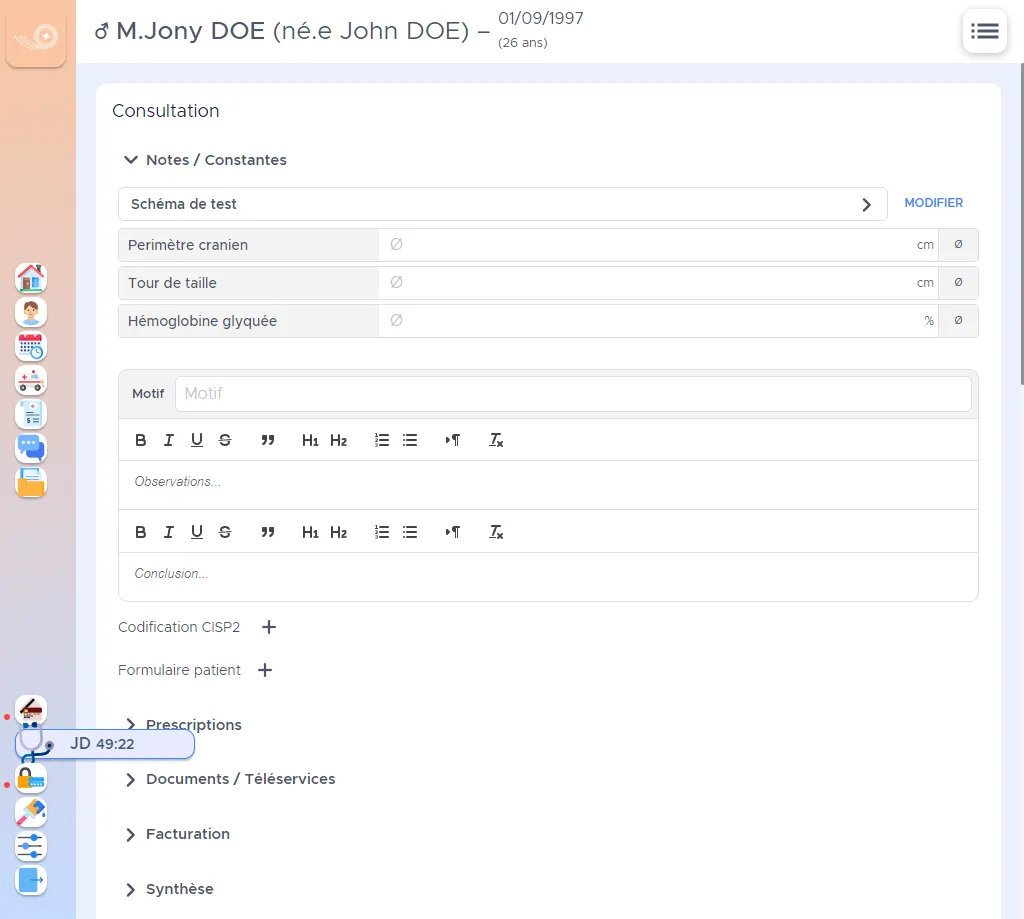The image size is (1024, 919).
Task: Click into the Conclusion text area
Action: [x=548, y=576]
